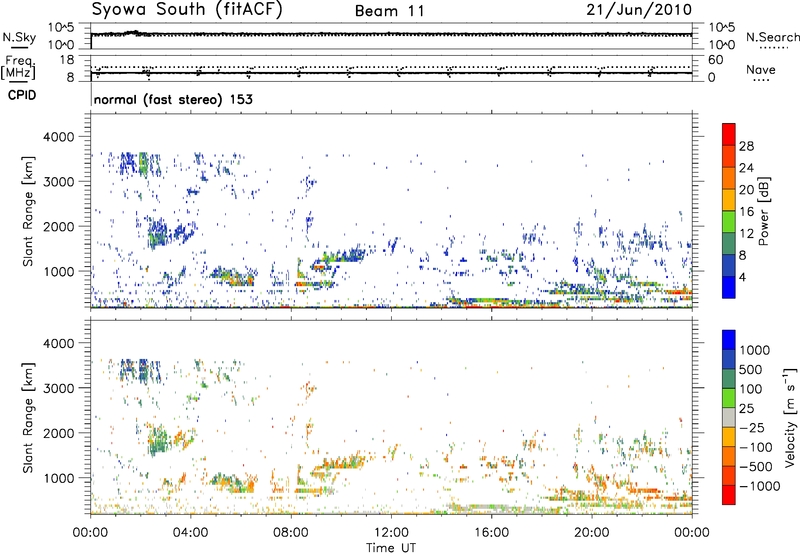Click the 'Syowa South (fitACF)' title
The width and height of the screenshot is (800, 554).
[x=187, y=10]
